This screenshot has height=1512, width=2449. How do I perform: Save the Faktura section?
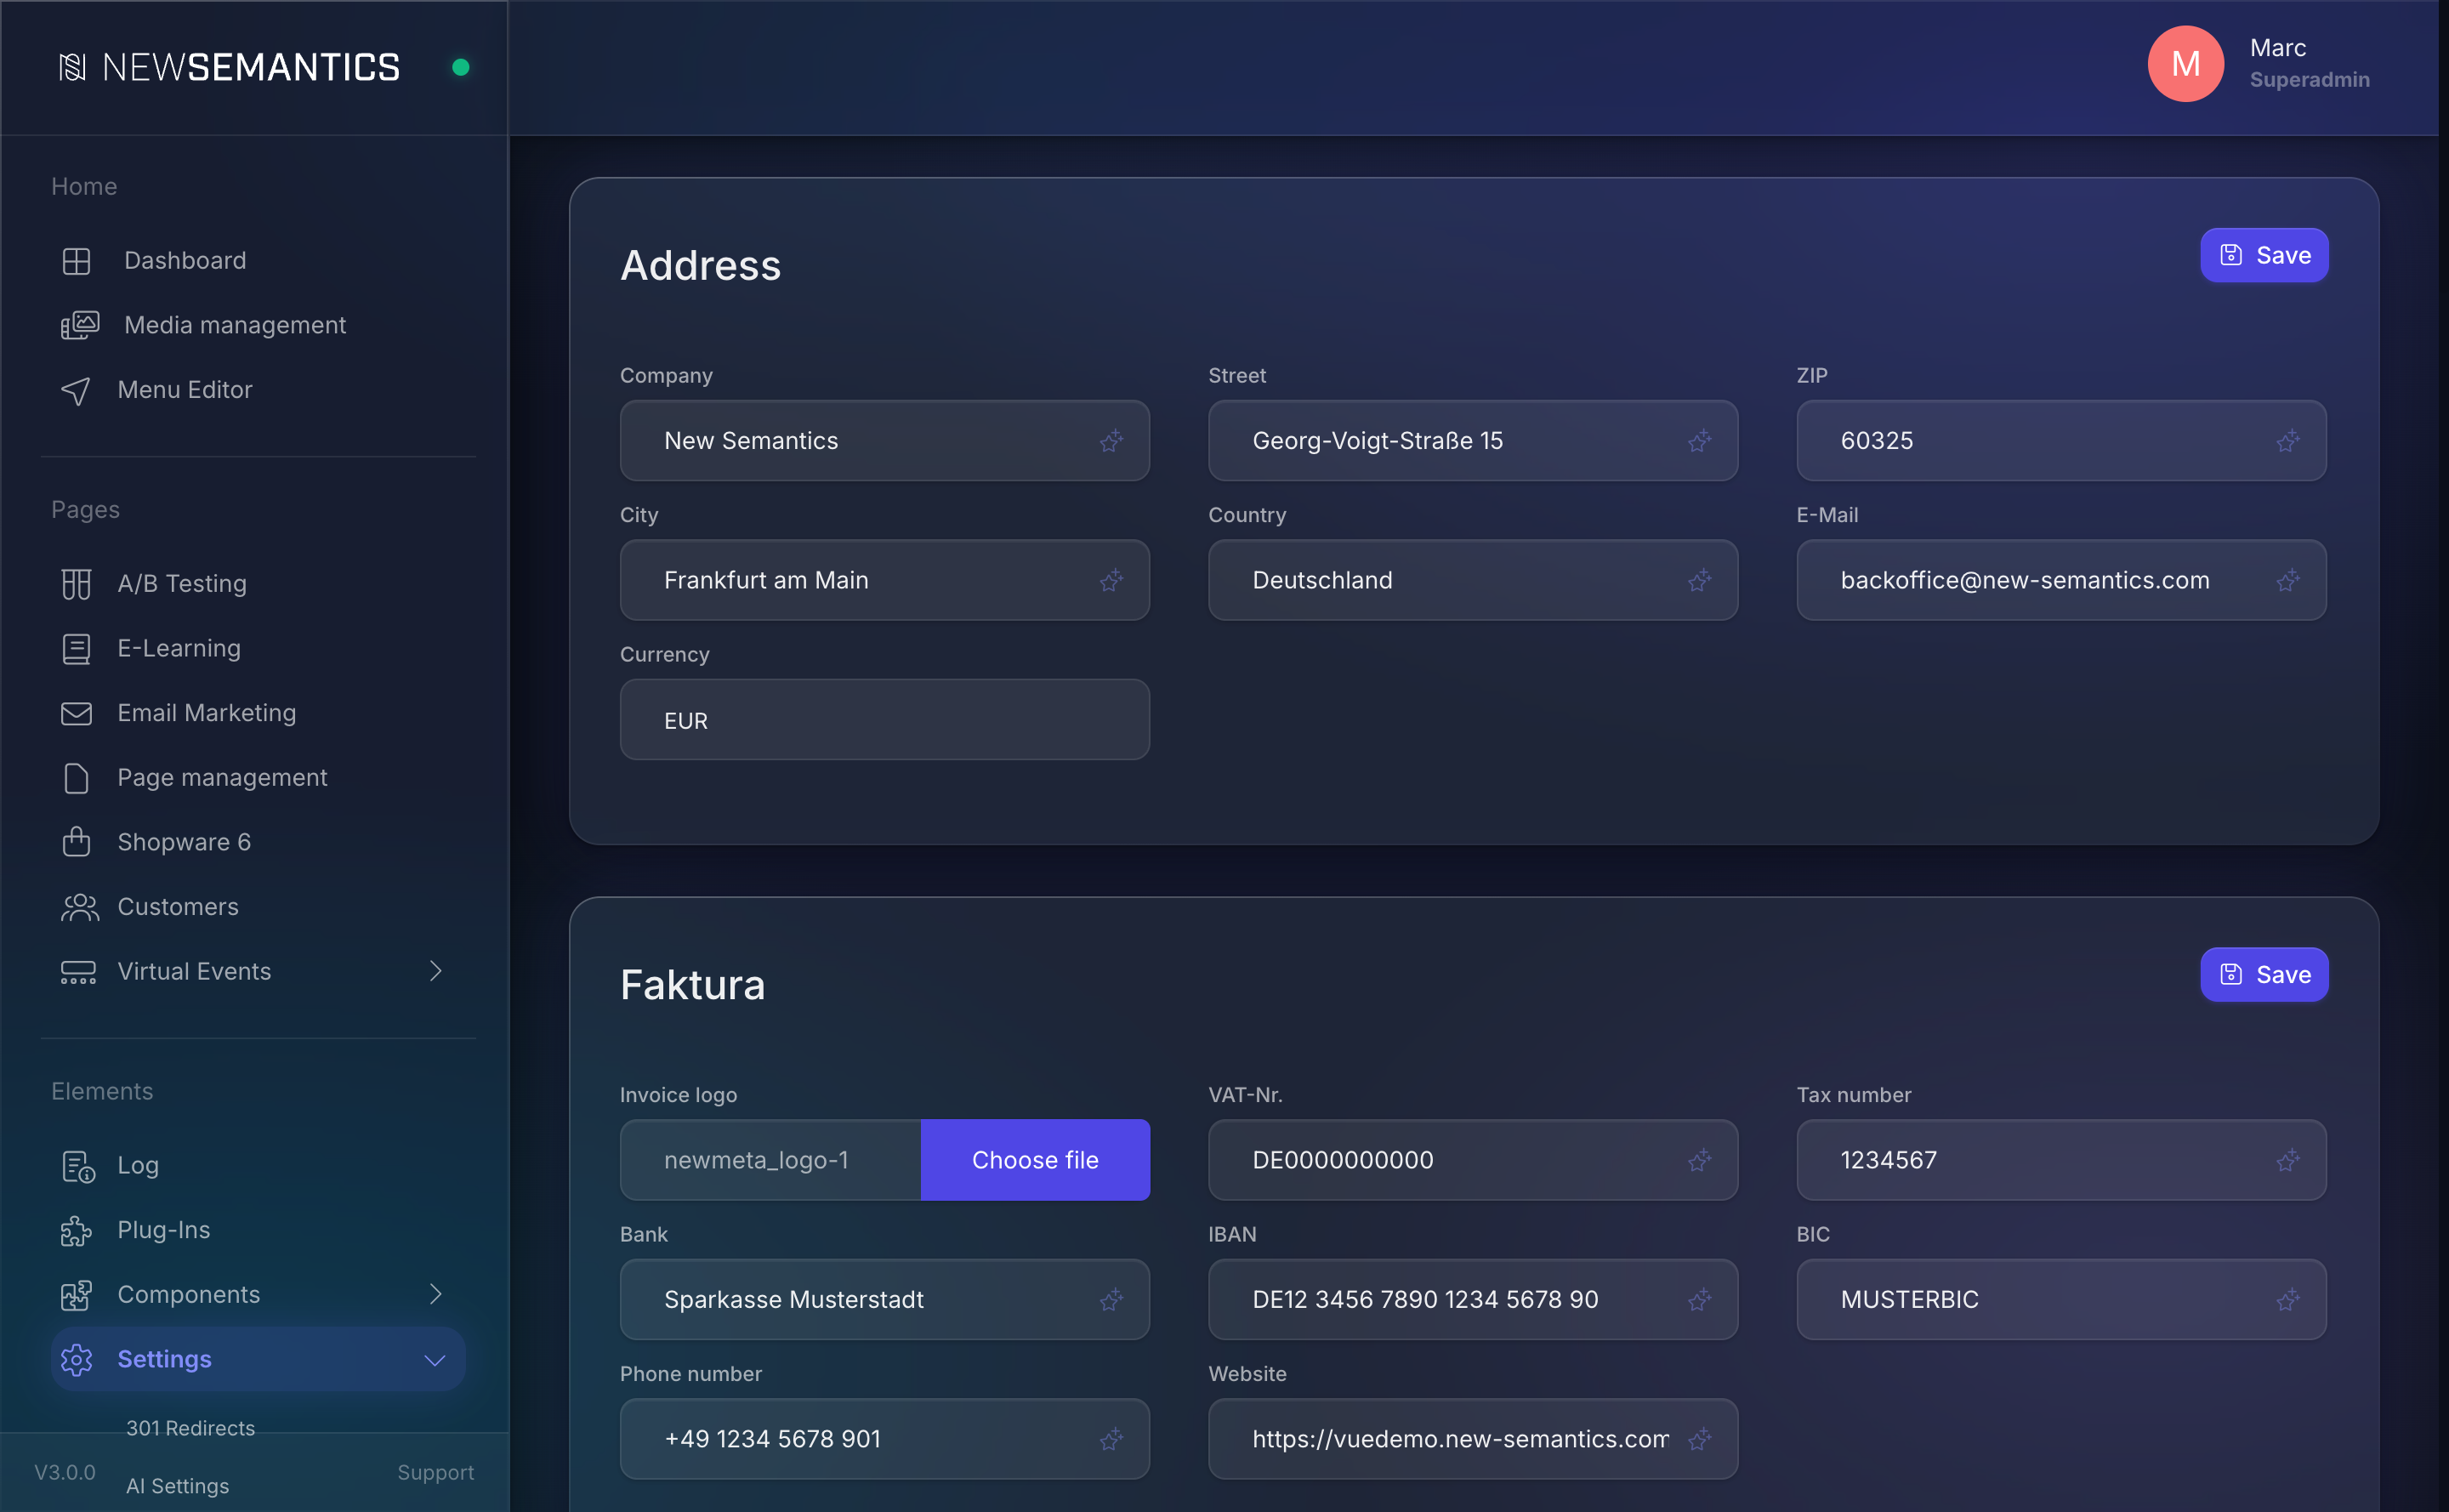2264,975
